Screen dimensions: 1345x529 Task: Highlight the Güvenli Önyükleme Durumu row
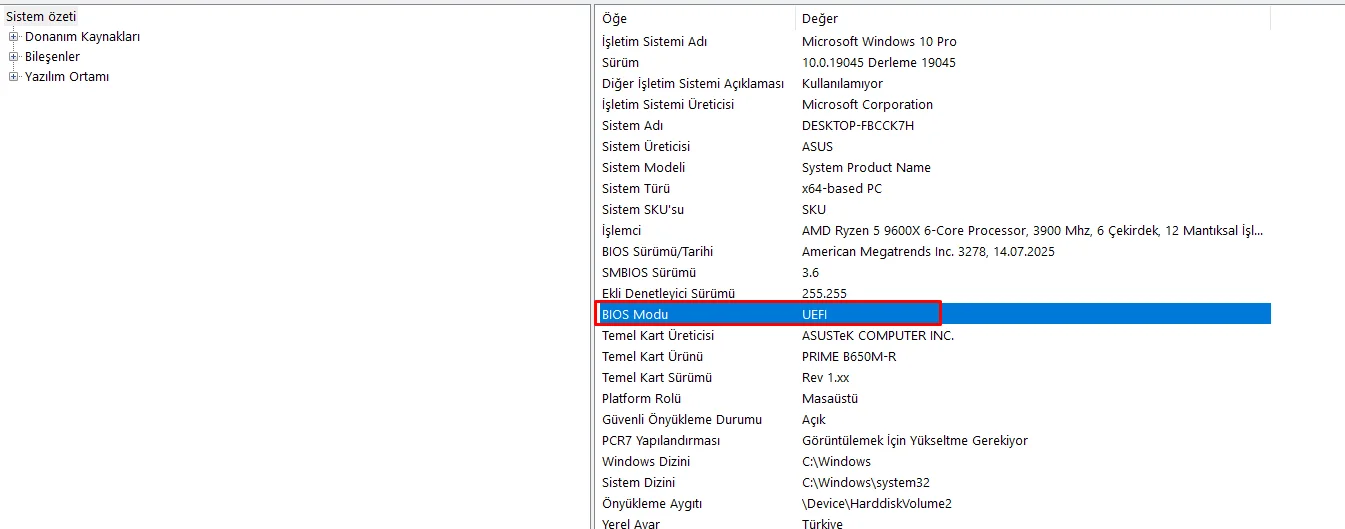(x=681, y=420)
